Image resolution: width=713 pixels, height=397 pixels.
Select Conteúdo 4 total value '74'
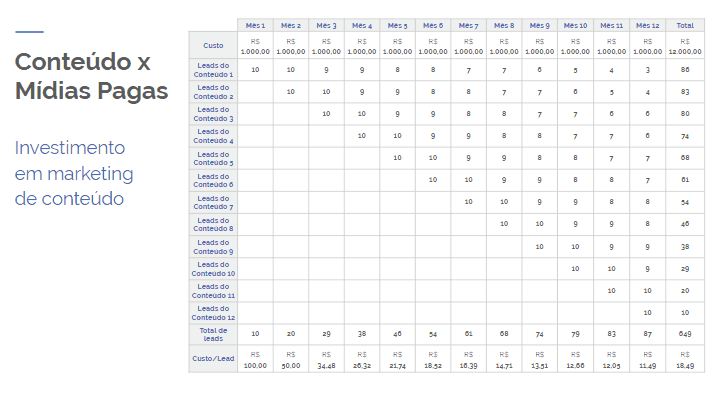click(685, 136)
